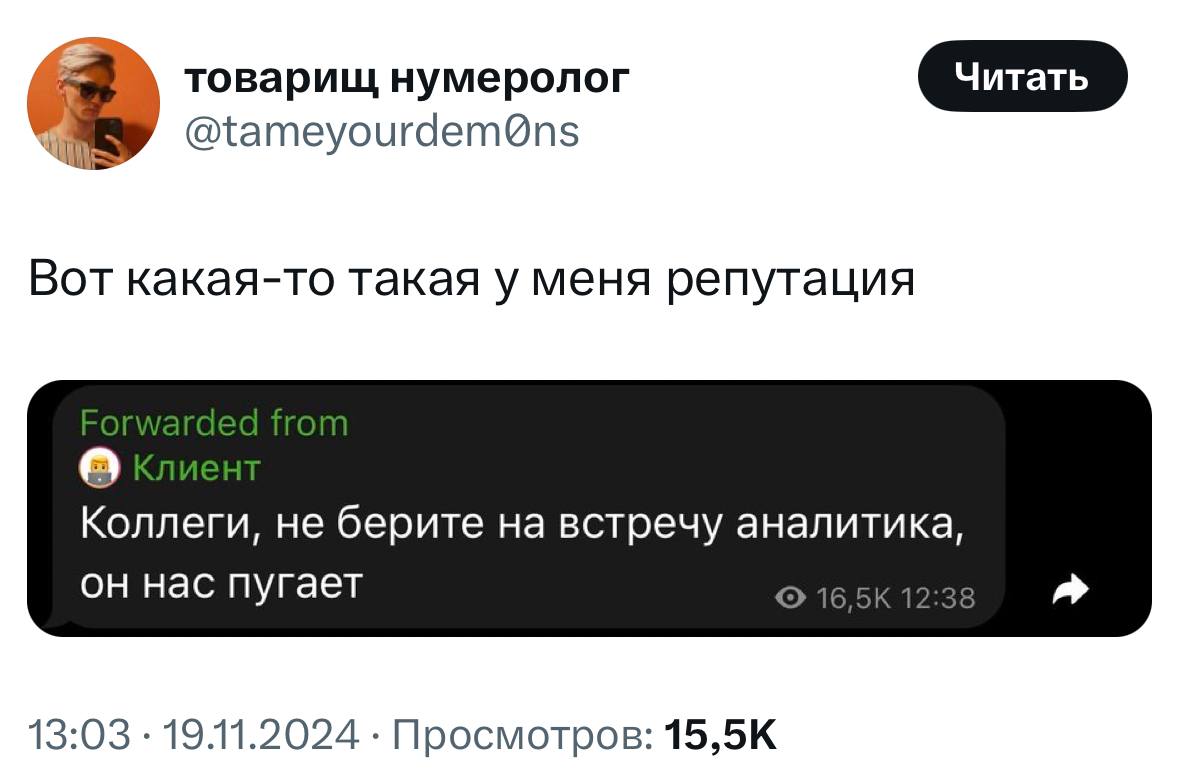Open the author's profile avatar photo
This screenshot has width=1179, height=784.
click(x=92, y=107)
